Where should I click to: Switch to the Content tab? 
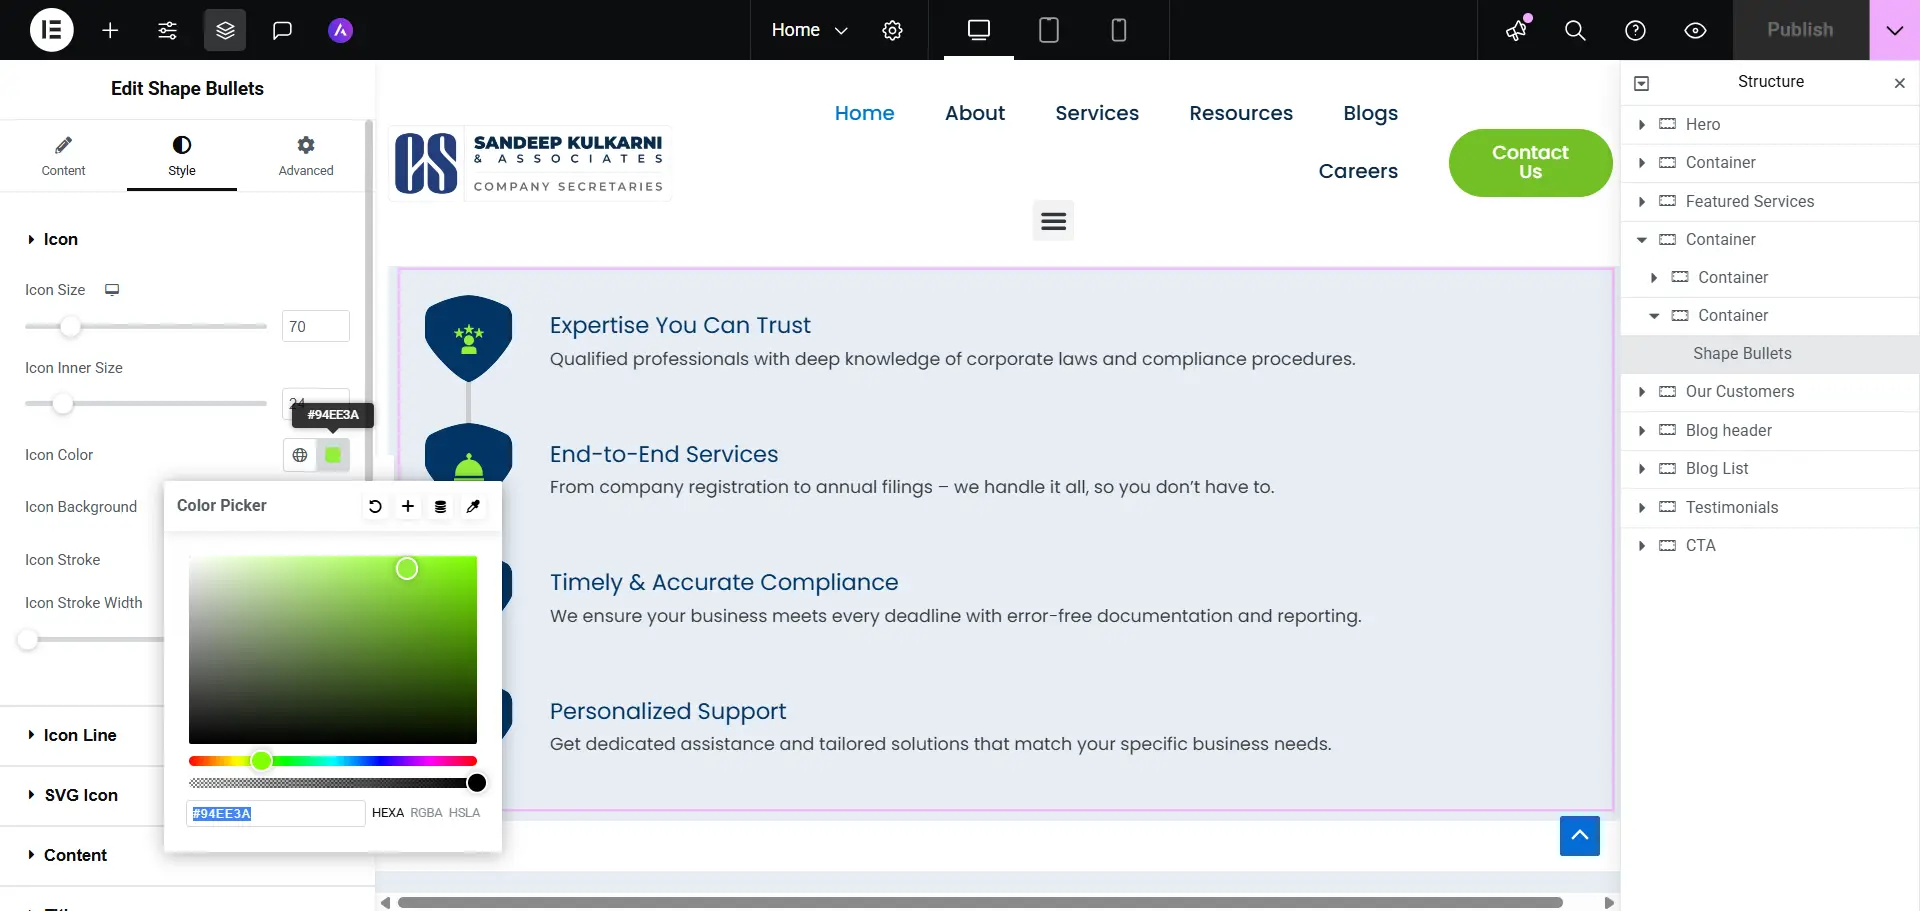pos(63,156)
